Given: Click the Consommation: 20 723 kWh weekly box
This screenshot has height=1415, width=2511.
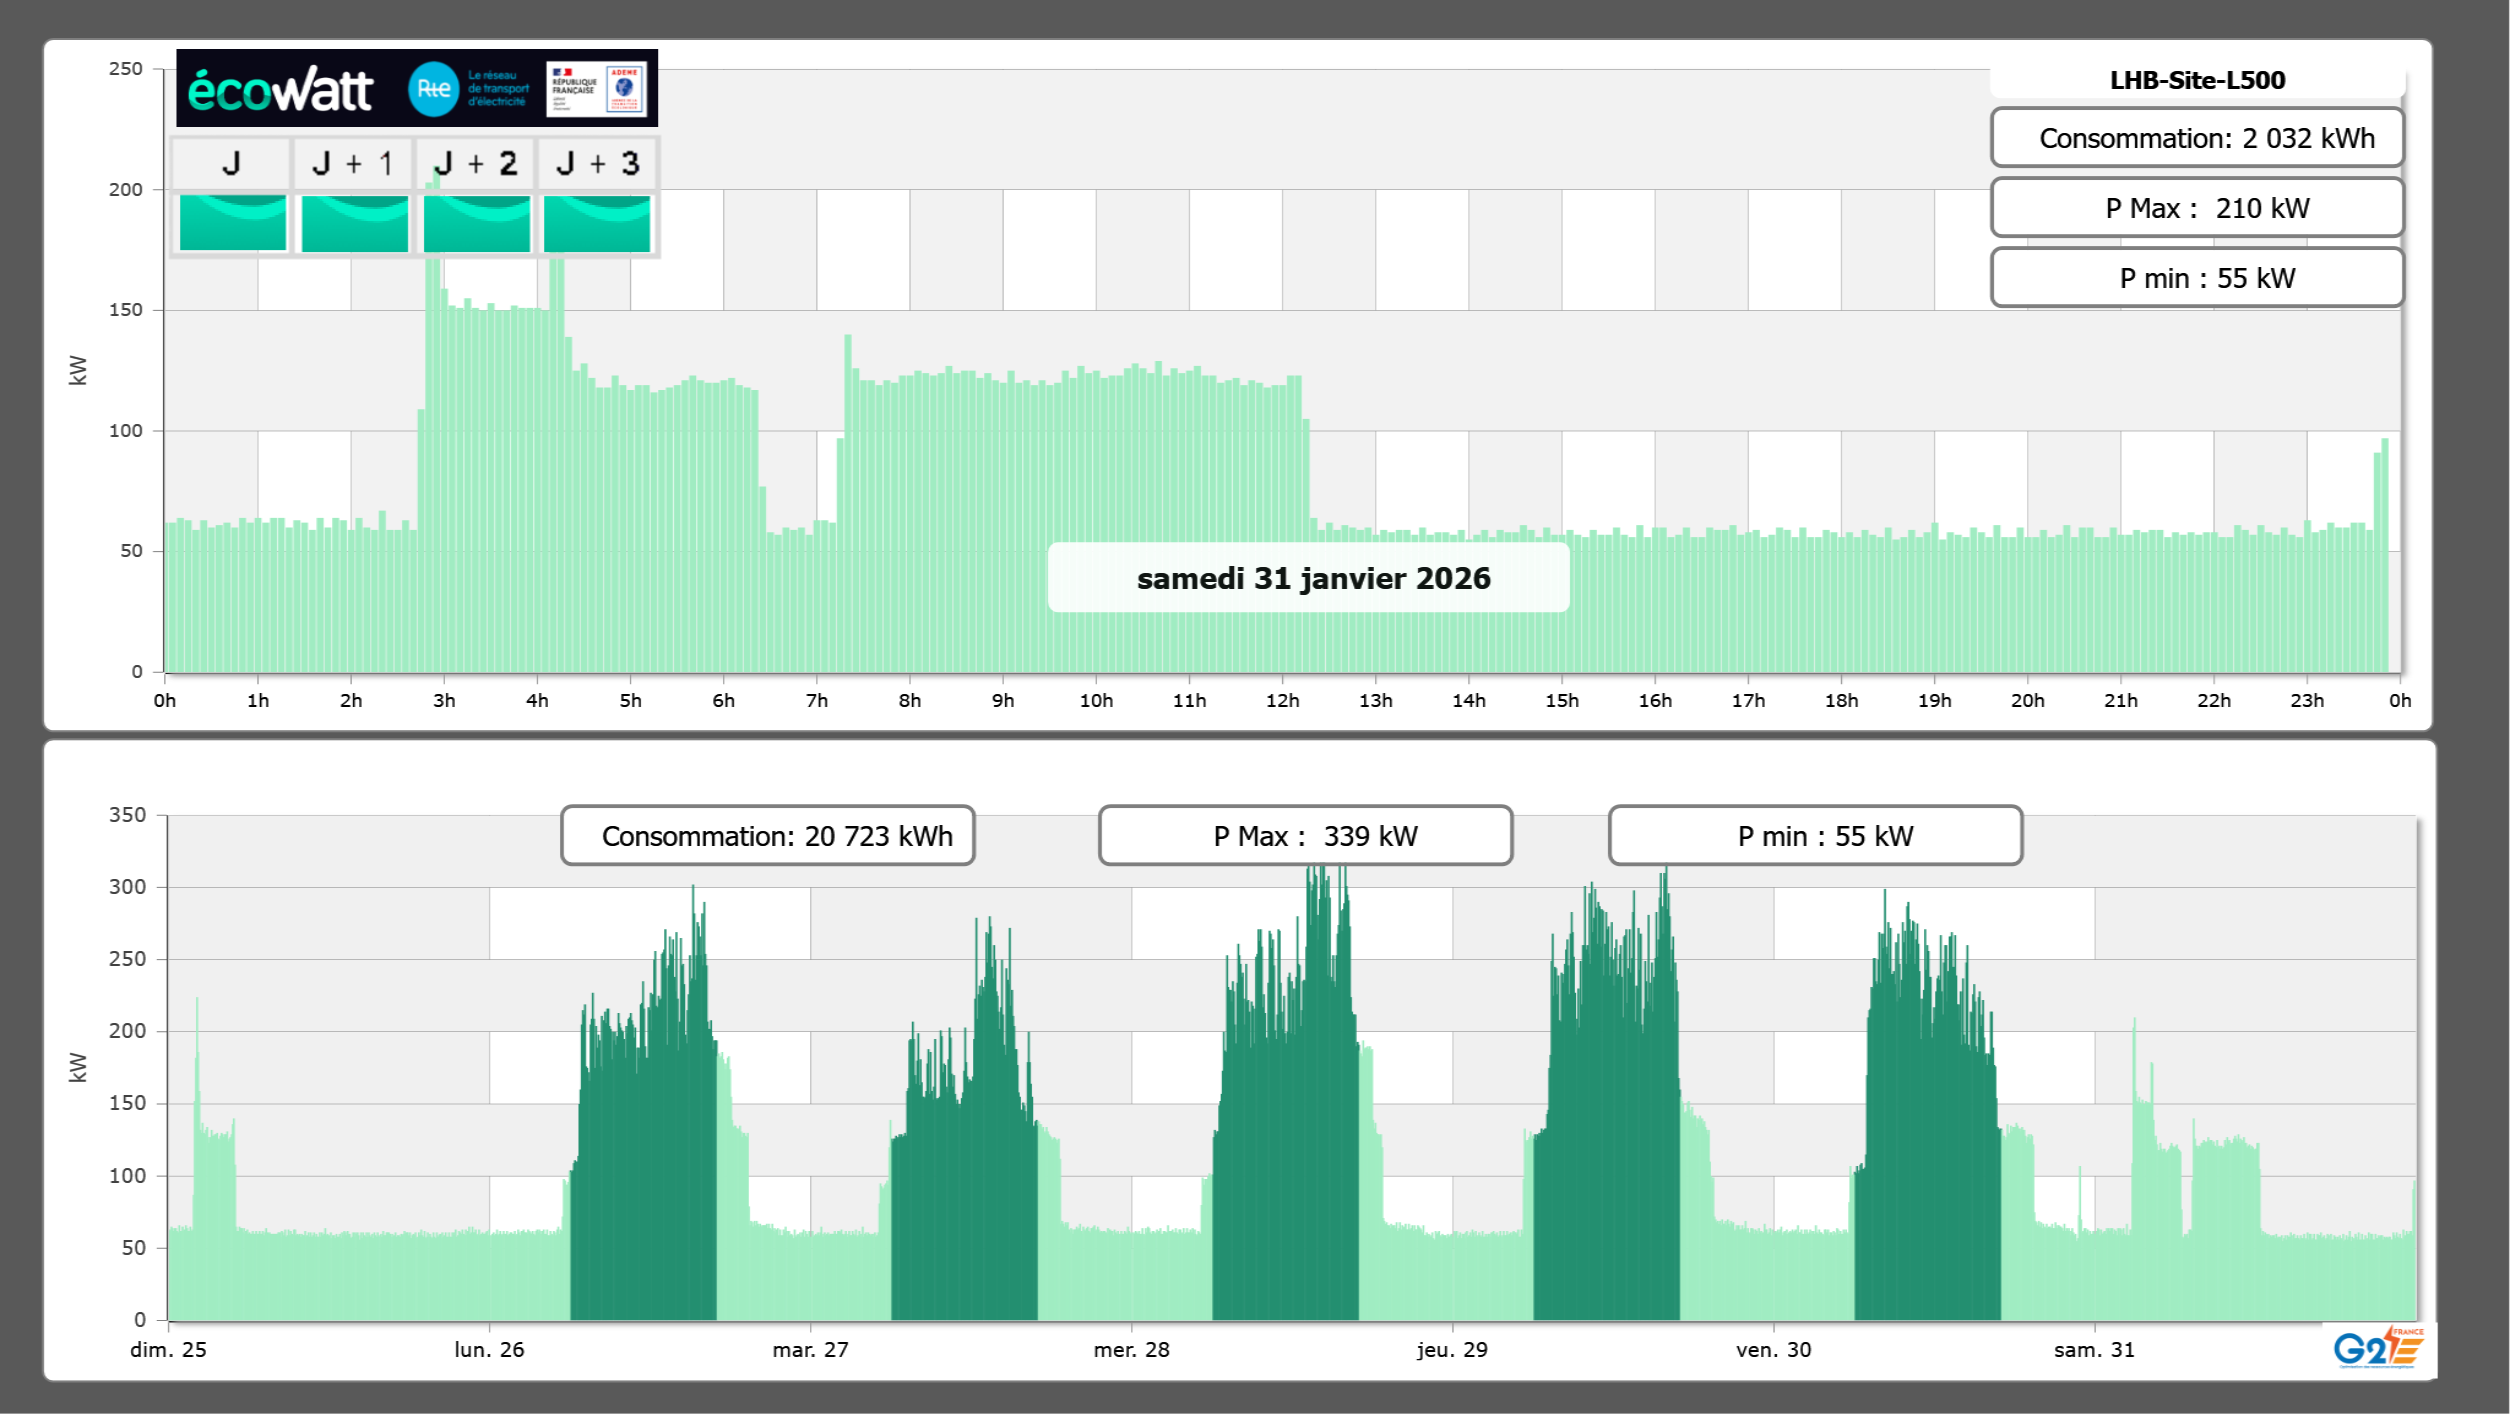Looking at the screenshot, I should point(768,836).
